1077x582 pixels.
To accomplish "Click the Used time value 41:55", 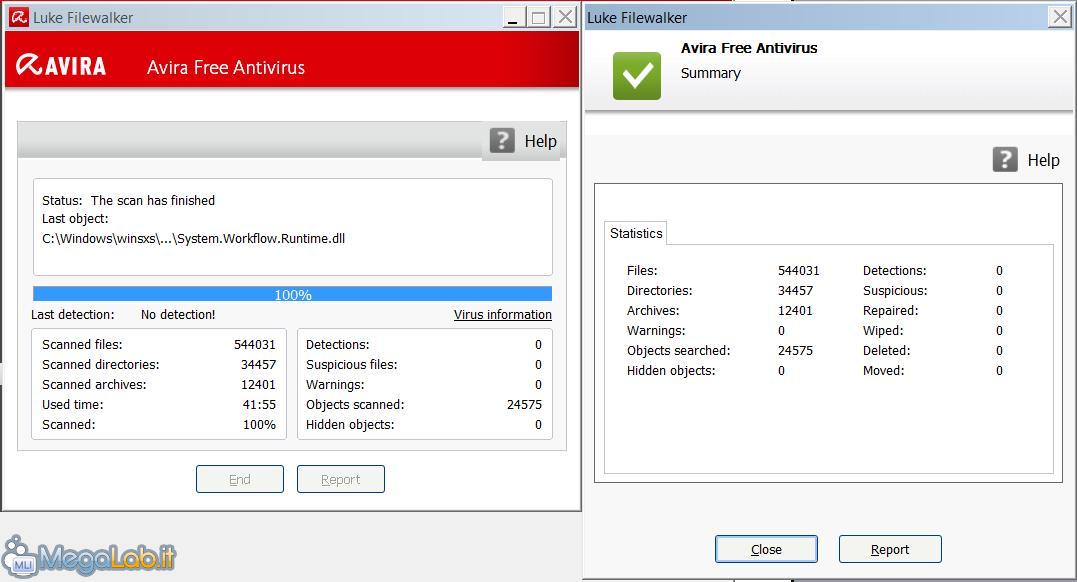I will click(260, 405).
